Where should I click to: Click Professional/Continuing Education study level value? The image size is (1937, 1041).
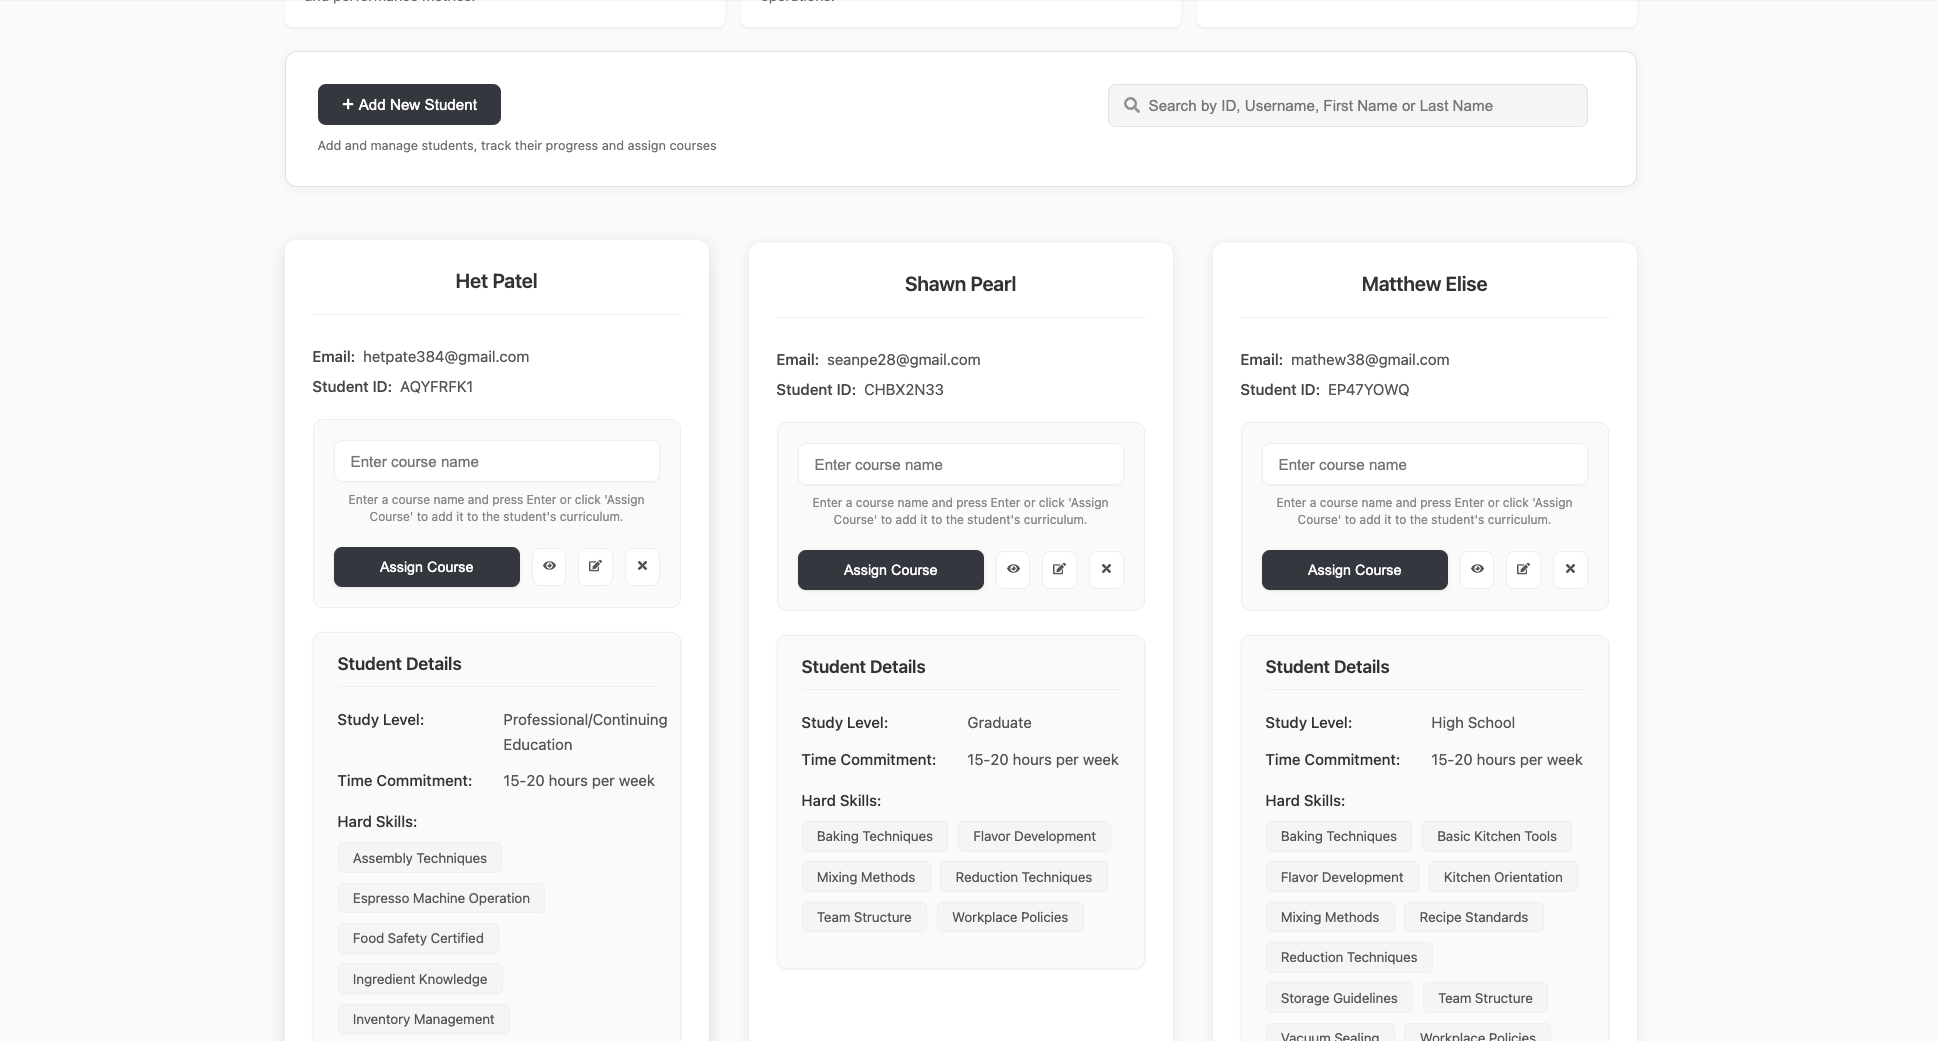[x=585, y=732]
